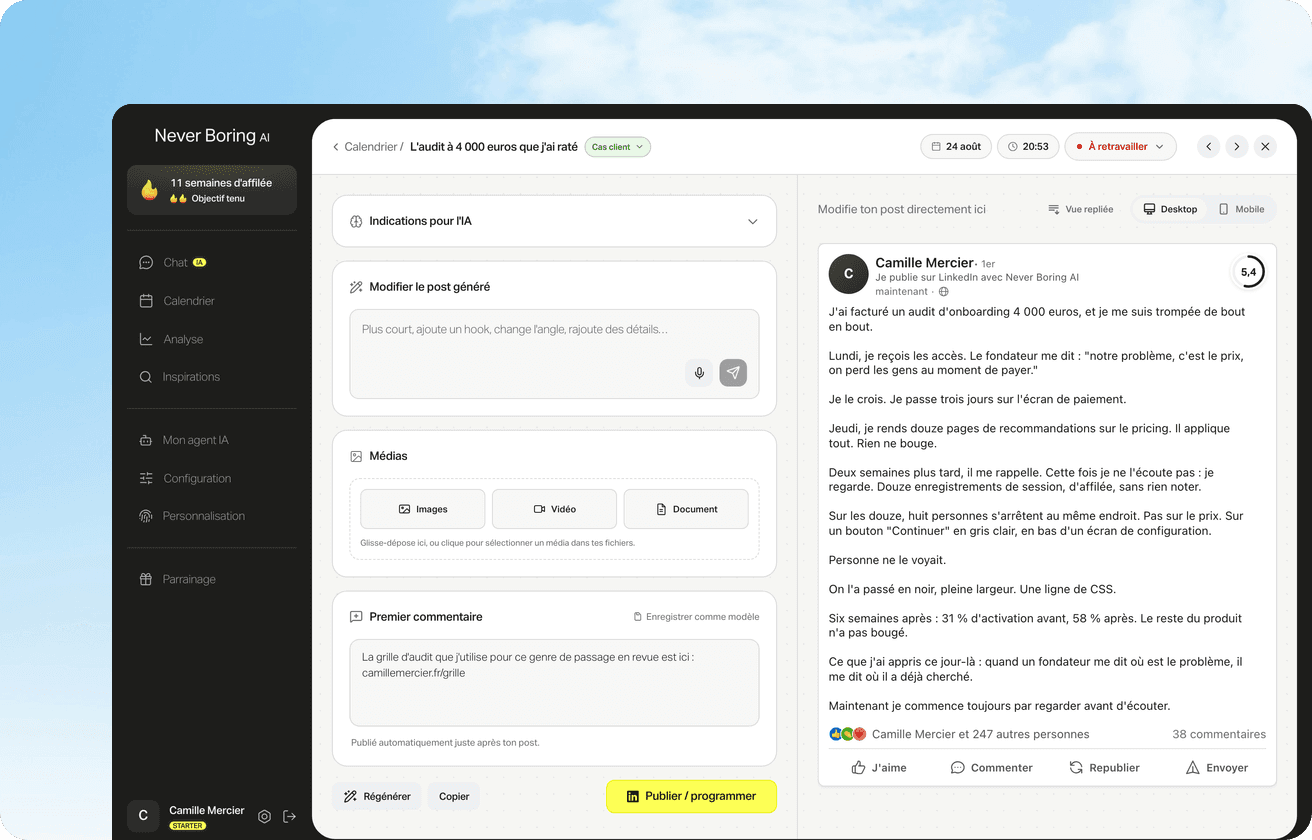Open the Configuration page
This screenshot has width=1312, height=840.
pyautogui.click(x=184, y=478)
